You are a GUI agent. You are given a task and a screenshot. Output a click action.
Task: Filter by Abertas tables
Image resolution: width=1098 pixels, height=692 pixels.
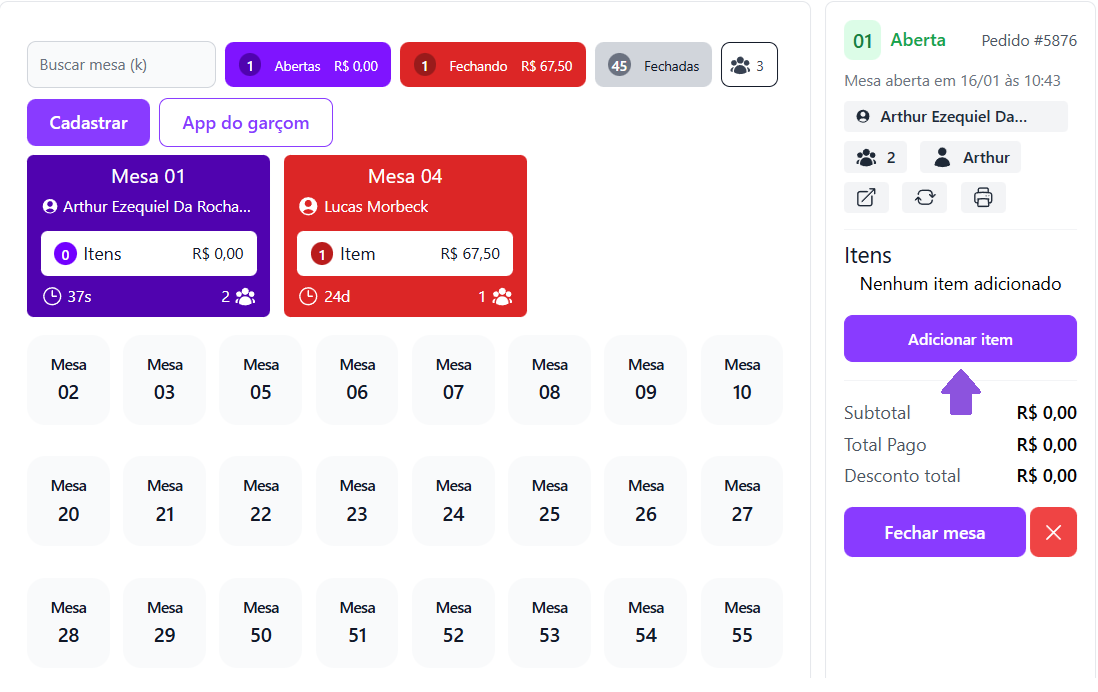pyautogui.click(x=308, y=65)
